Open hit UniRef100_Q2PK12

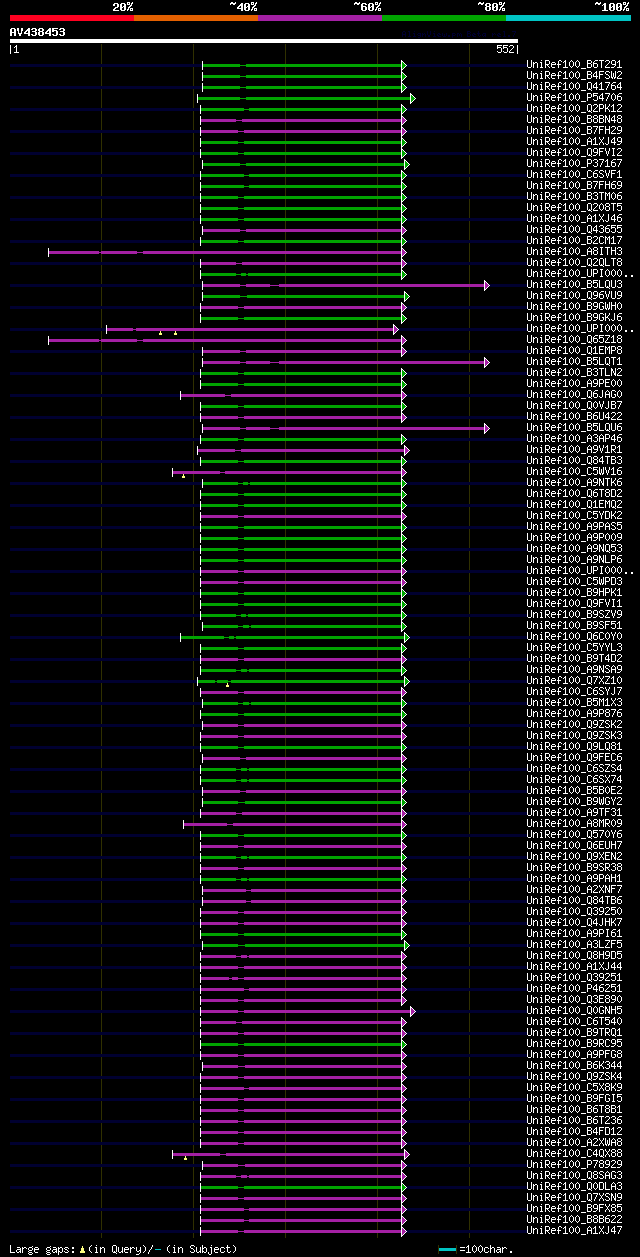coord(573,109)
